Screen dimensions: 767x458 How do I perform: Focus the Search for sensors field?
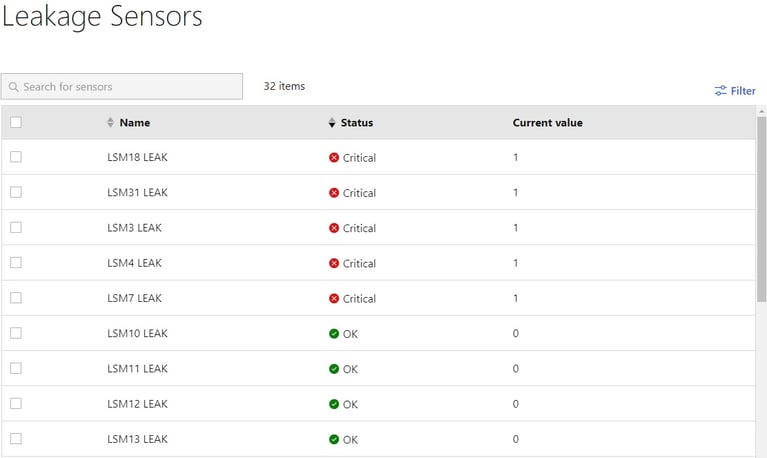pos(130,87)
